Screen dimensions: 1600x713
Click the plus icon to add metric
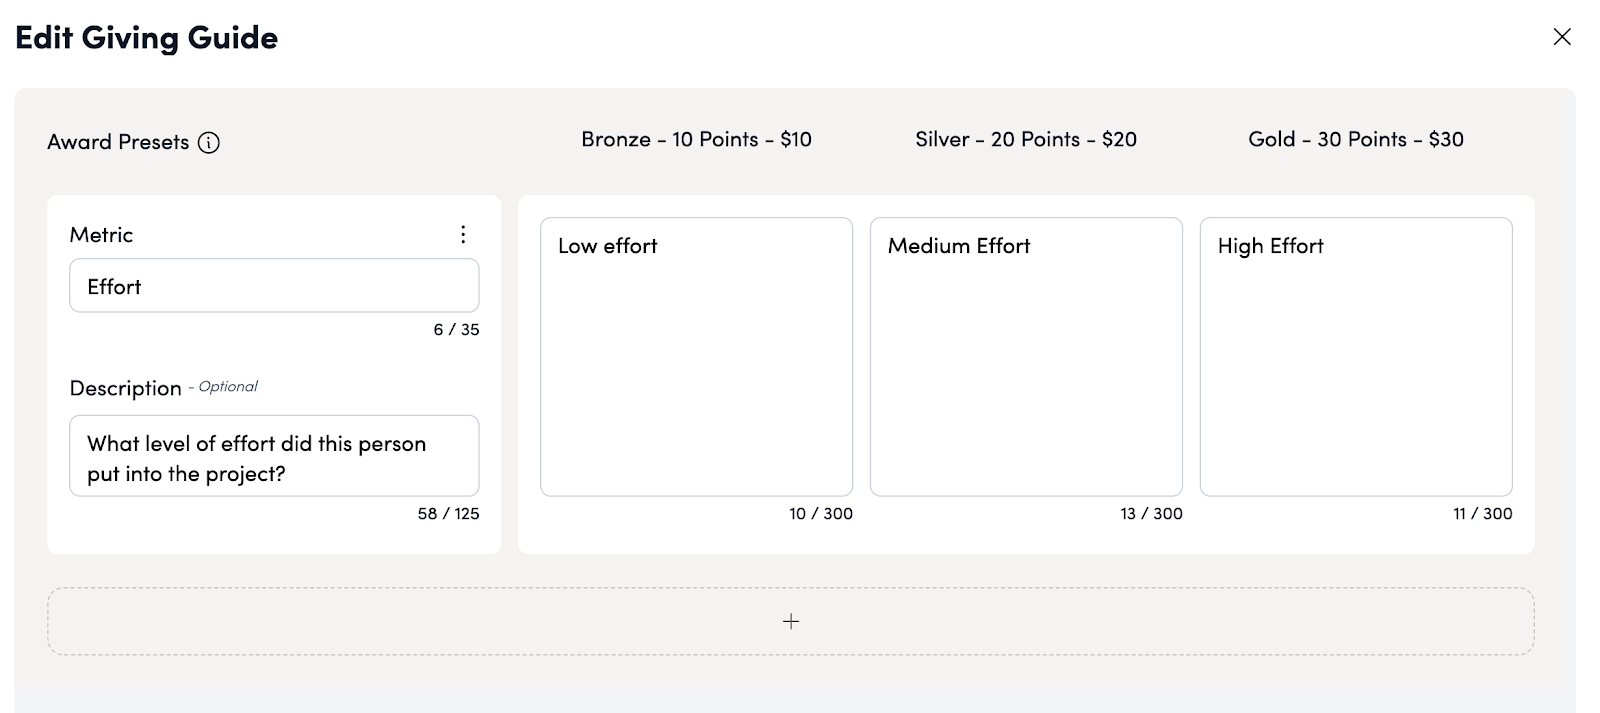tap(791, 621)
